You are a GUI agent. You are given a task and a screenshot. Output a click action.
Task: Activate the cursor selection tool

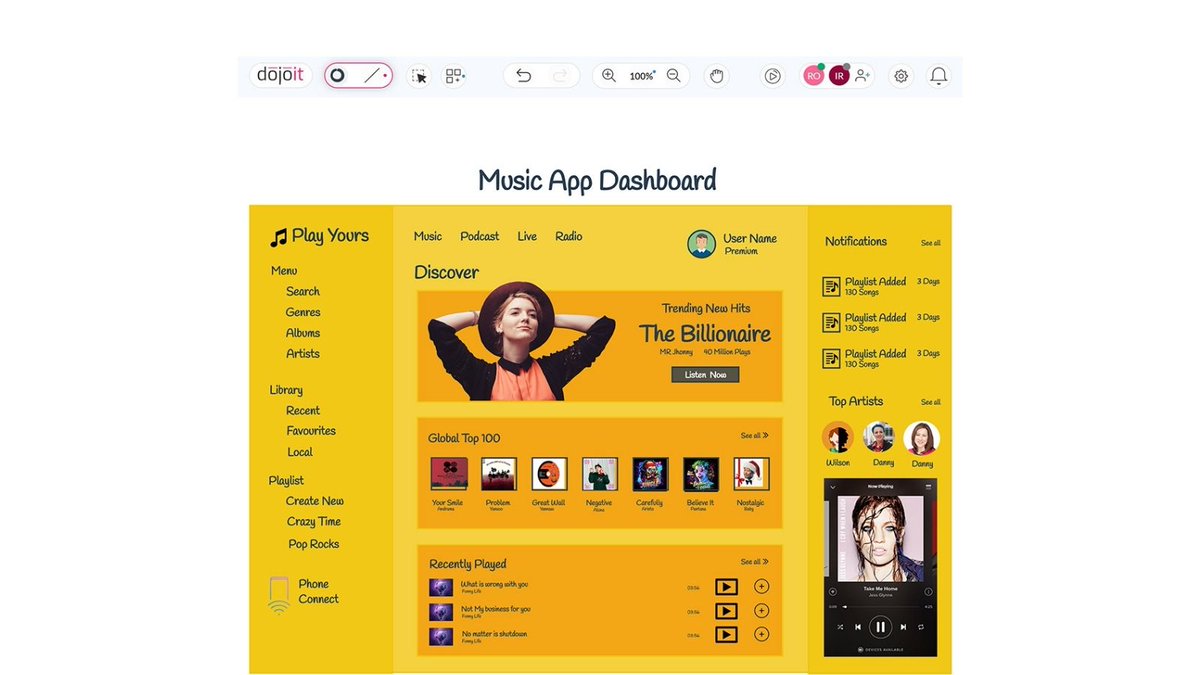[419, 75]
